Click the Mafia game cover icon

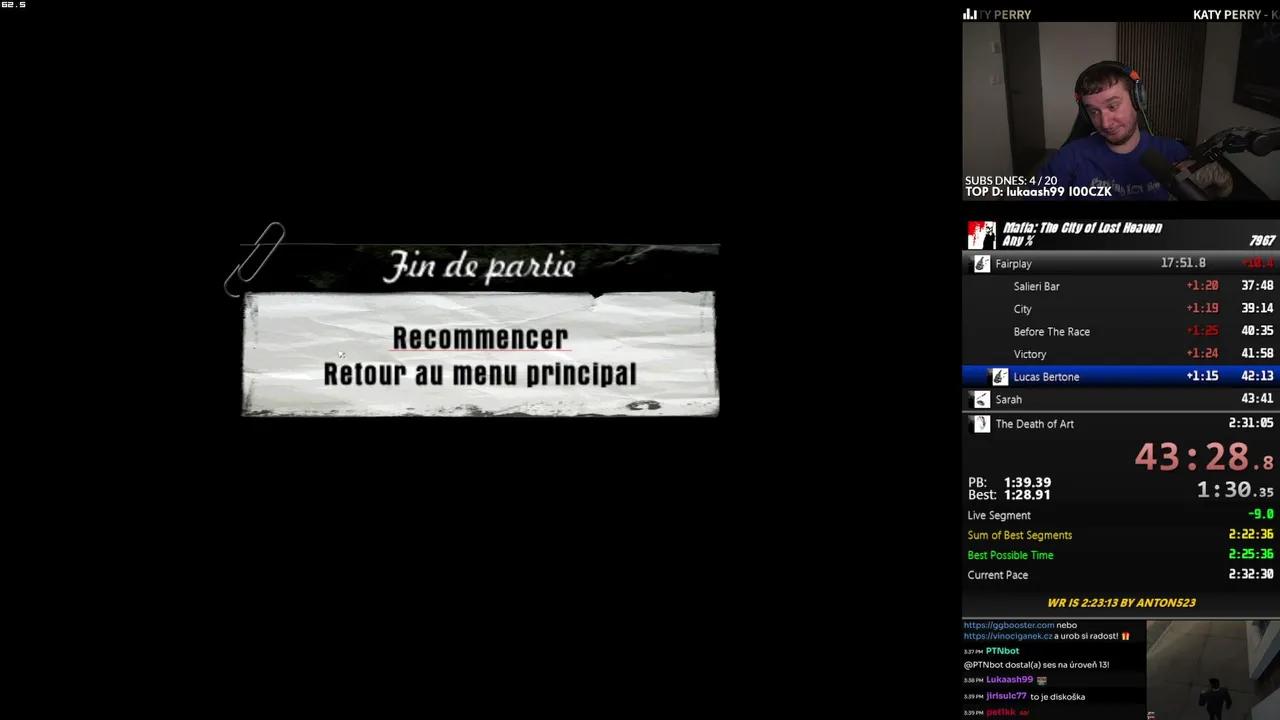coord(981,235)
